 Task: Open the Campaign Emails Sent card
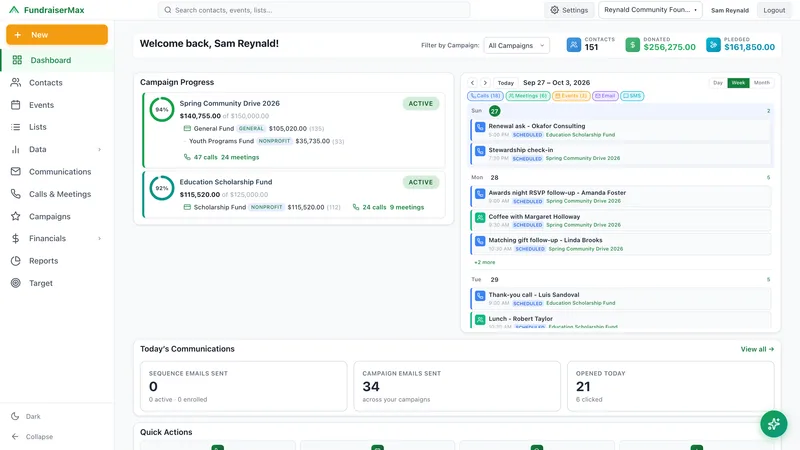tap(457, 386)
